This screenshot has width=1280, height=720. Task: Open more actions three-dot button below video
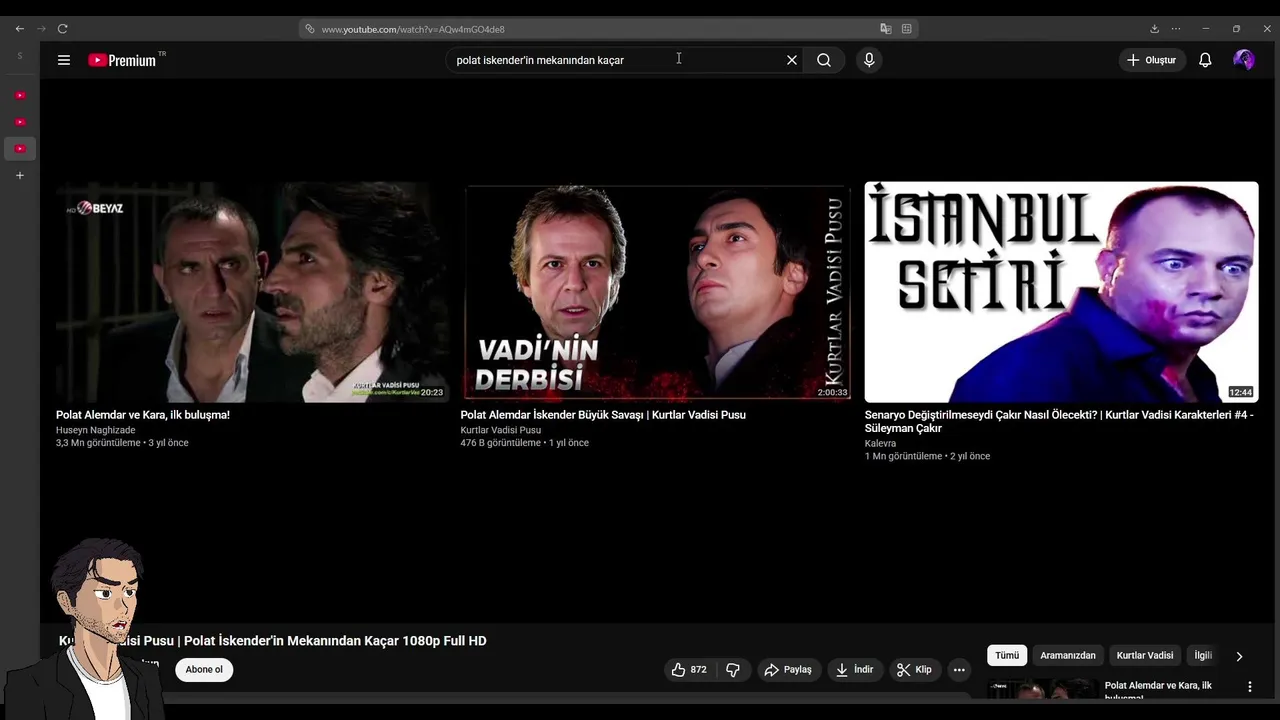[x=959, y=670]
